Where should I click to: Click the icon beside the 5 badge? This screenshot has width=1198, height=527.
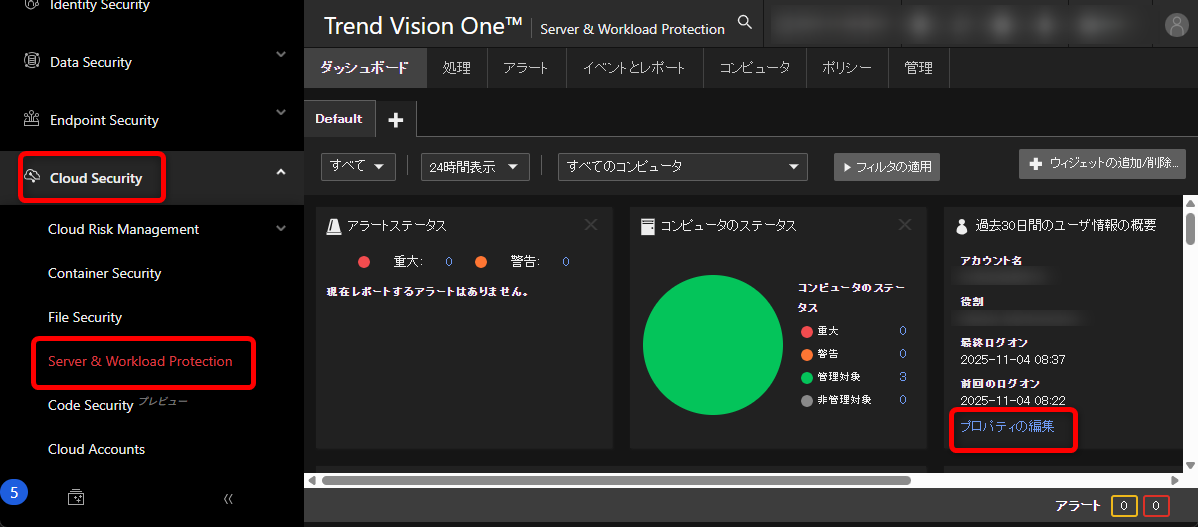coord(76,497)
